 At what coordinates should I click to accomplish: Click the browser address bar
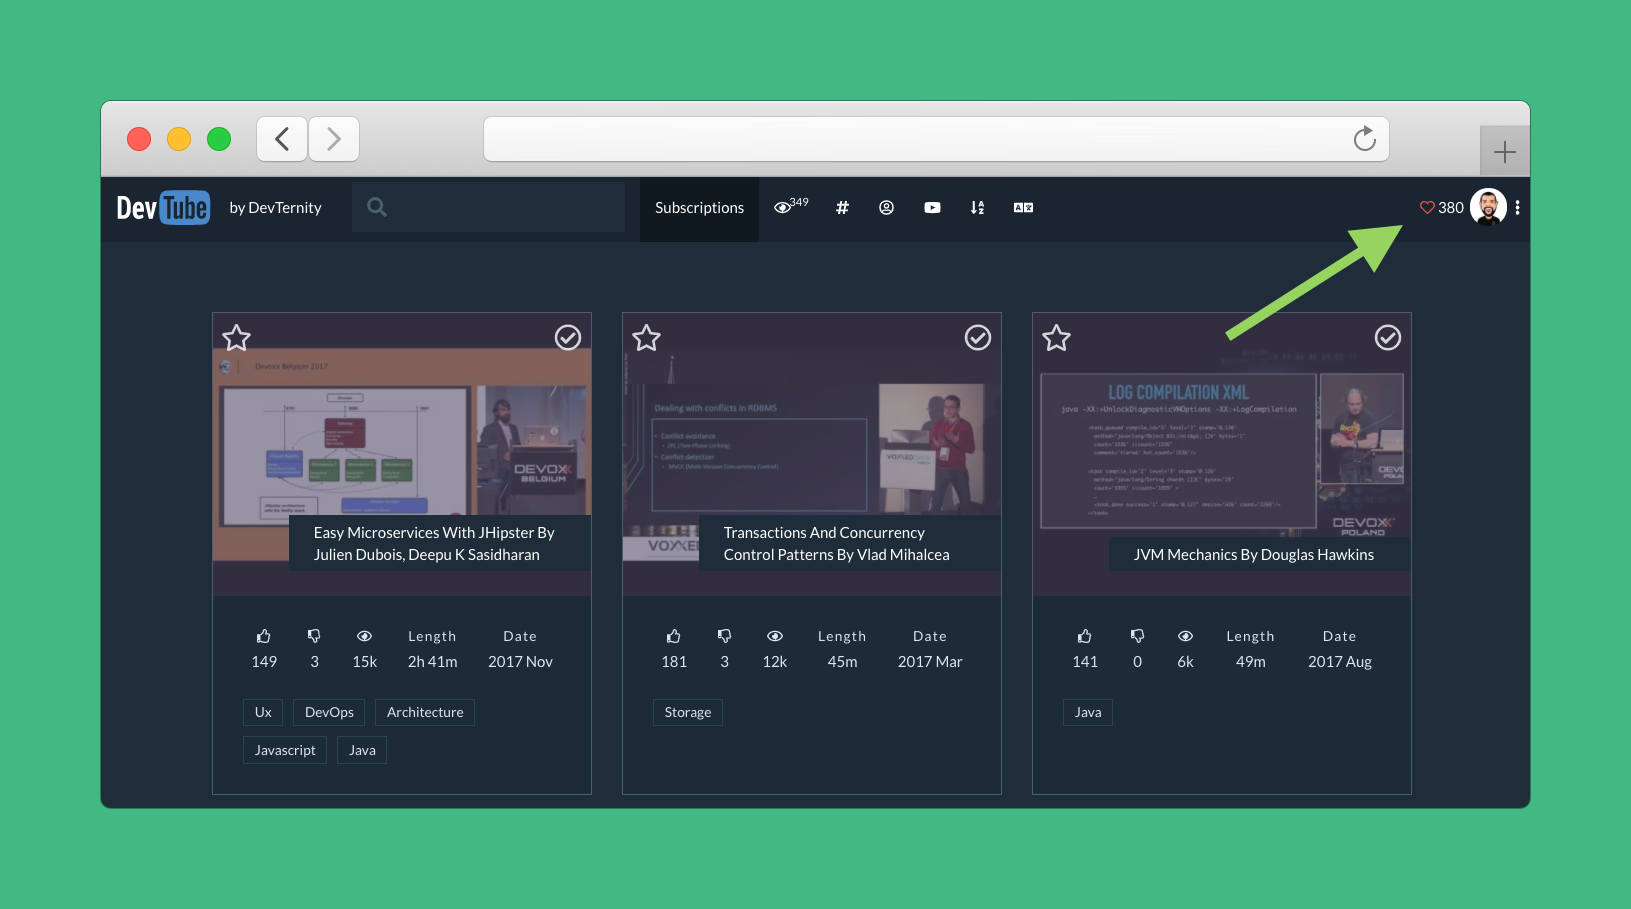coord(936,139)
